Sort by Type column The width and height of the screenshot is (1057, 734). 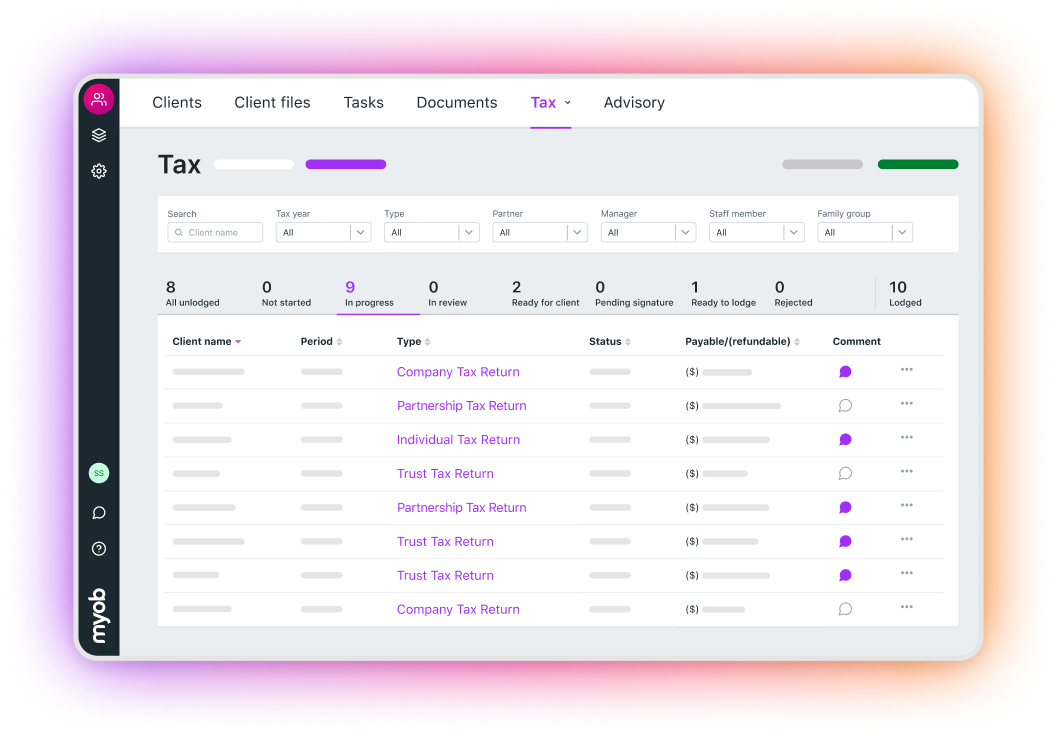[427, 342]
